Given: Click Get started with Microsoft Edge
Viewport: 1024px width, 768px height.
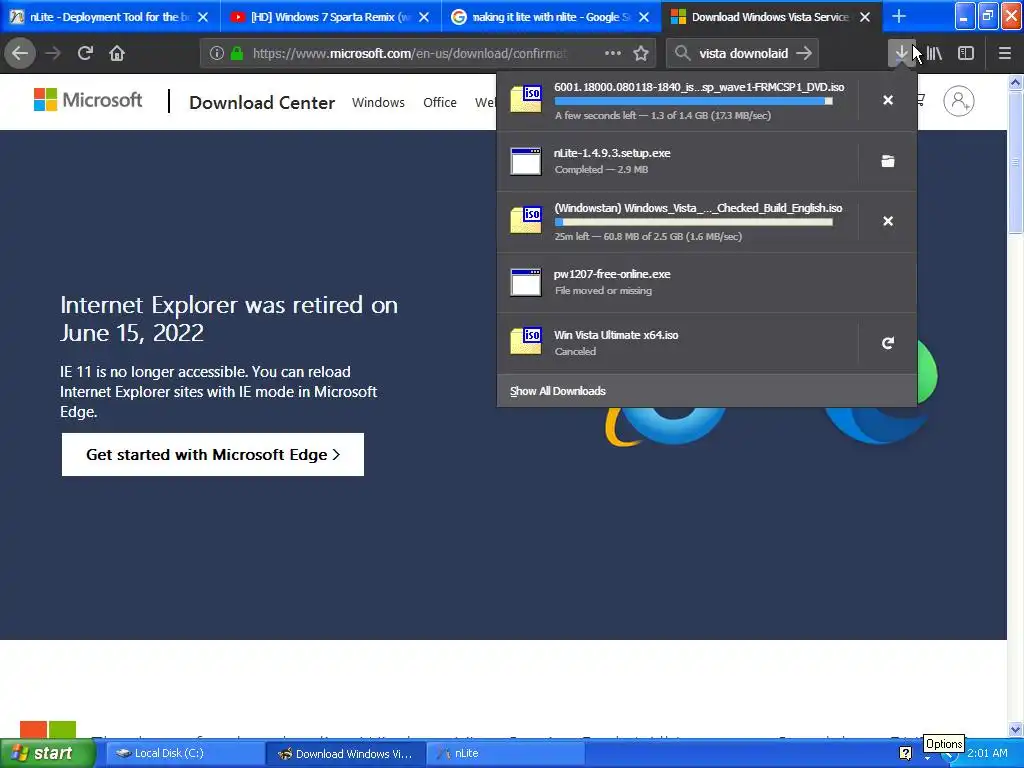Looking at the screenshot, I should point(213,455).
